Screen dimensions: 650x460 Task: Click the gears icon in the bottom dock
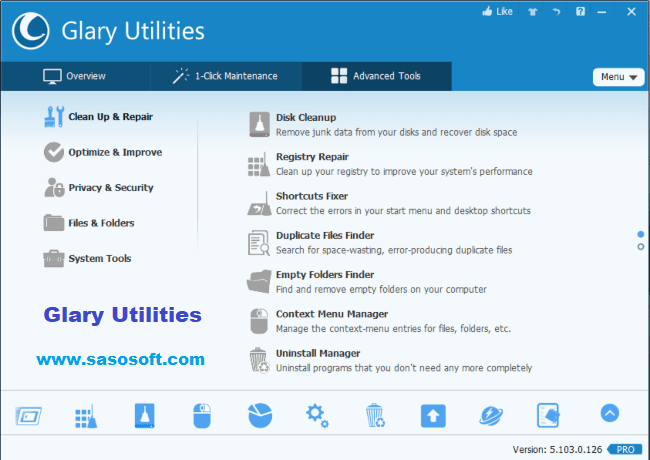pos(317,416)
